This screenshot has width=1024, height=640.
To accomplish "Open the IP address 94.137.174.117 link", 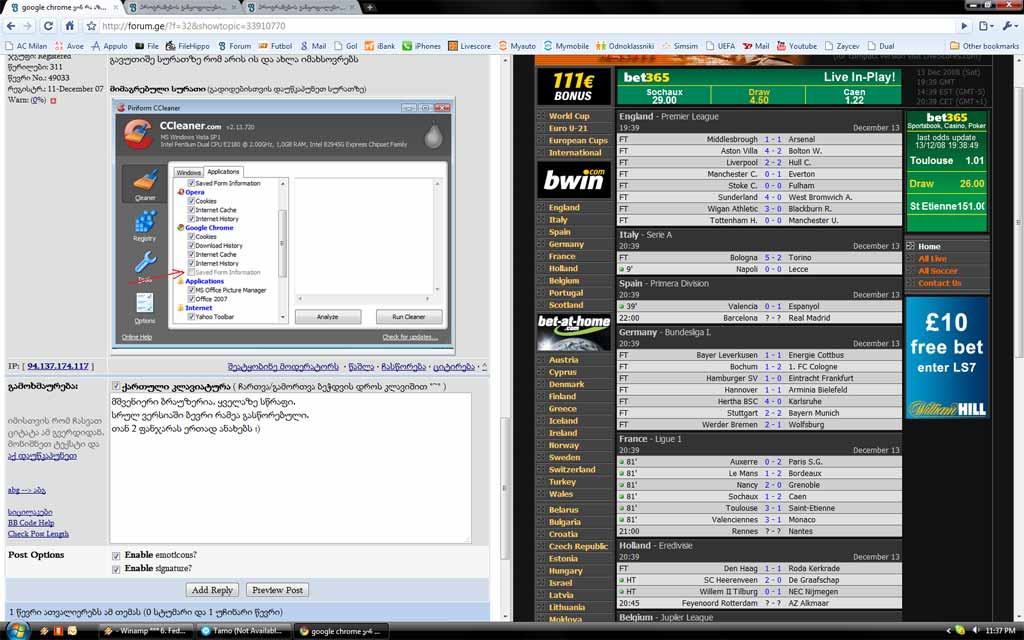I will coord(57,366).
